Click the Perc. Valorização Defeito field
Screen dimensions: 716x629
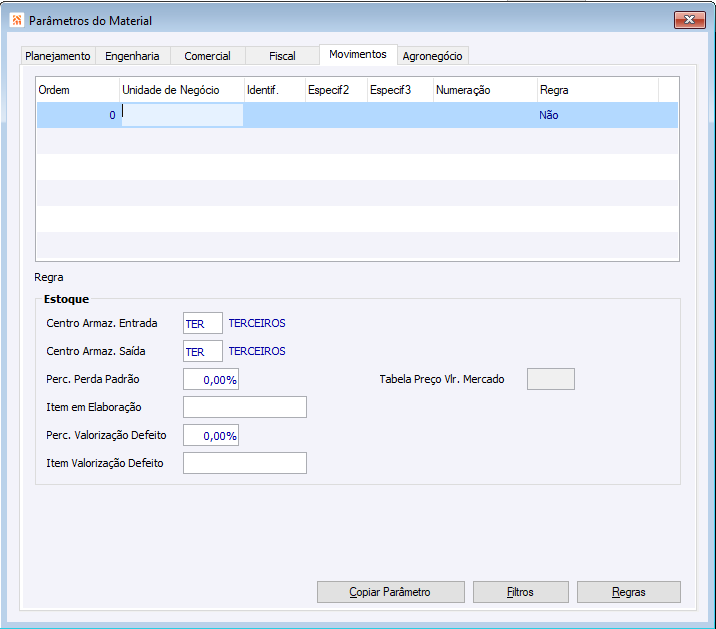click(x=211, y=435)
